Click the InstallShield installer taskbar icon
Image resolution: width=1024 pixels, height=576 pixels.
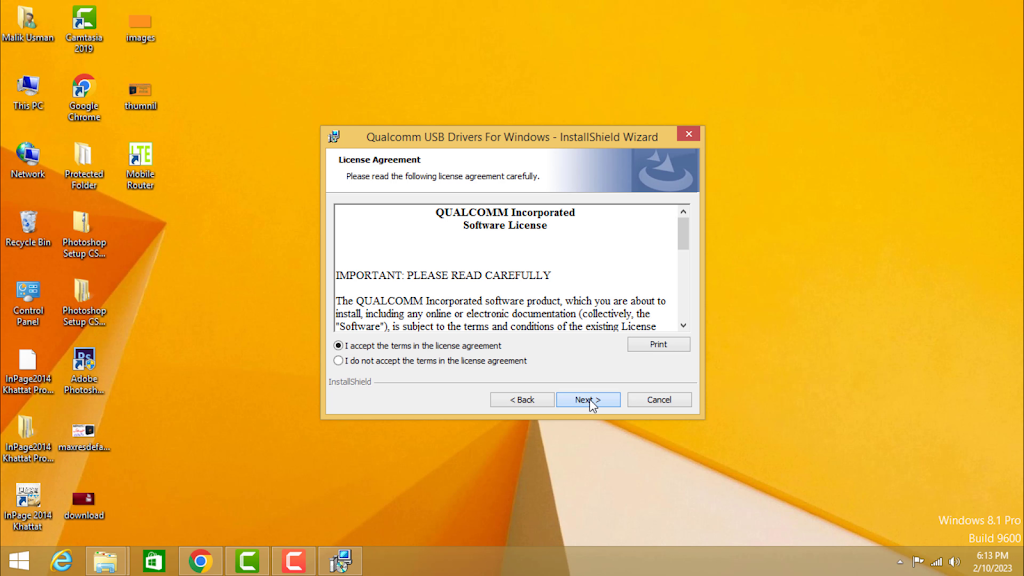[x=340, y=561]
